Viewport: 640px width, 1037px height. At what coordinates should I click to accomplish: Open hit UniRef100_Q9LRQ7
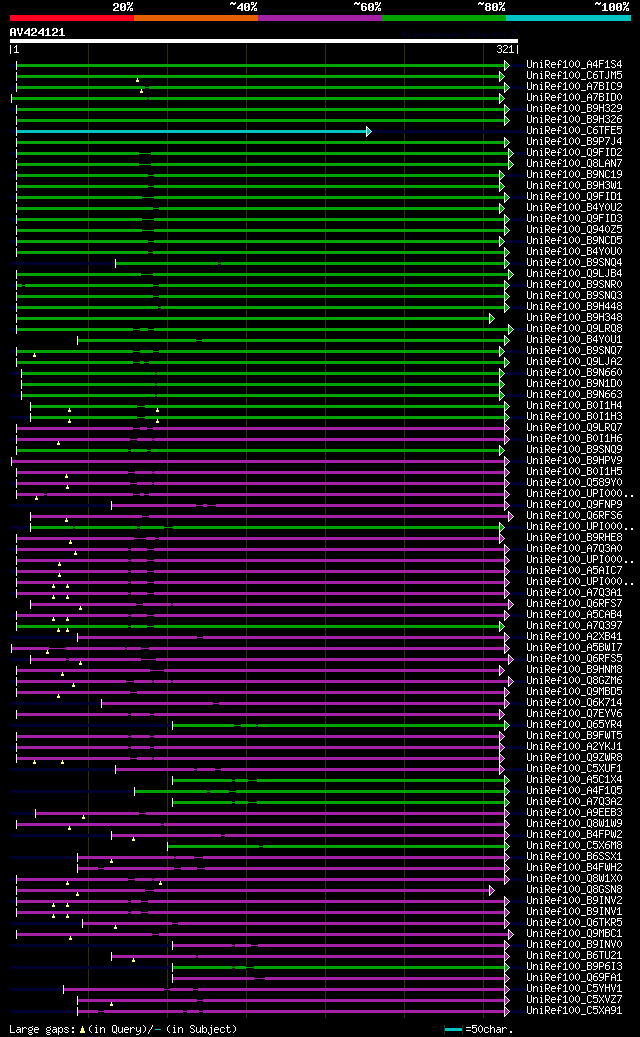pyautogui.click(x=574, y=428)
